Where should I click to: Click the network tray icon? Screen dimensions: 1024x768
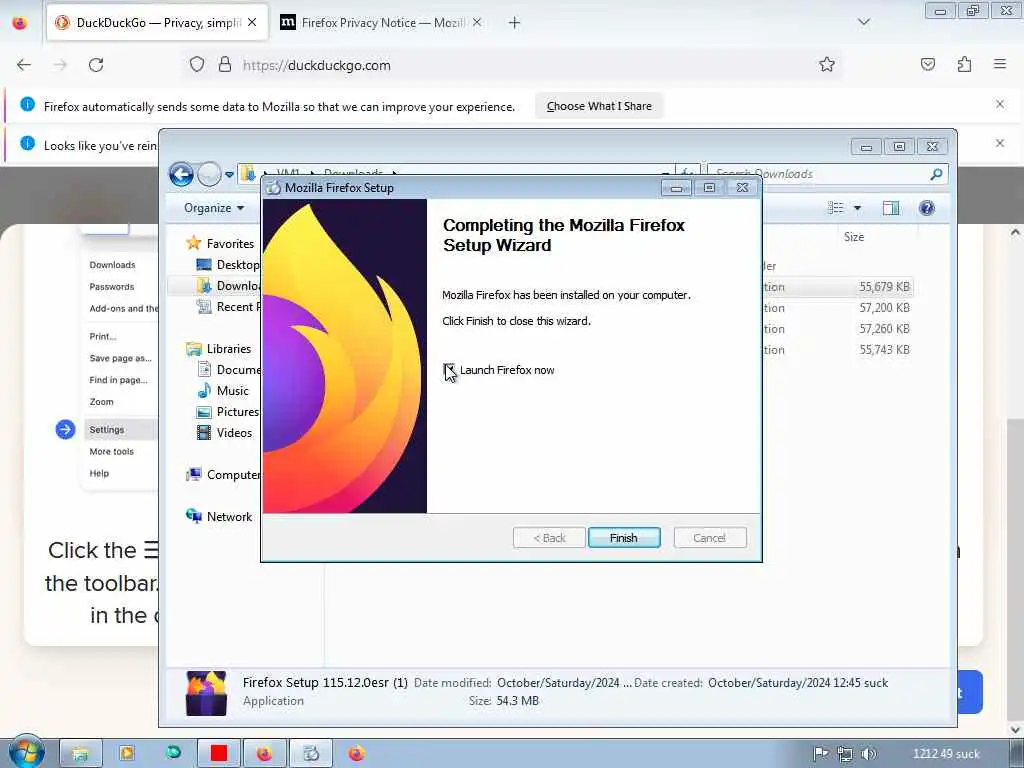point(844,754)
